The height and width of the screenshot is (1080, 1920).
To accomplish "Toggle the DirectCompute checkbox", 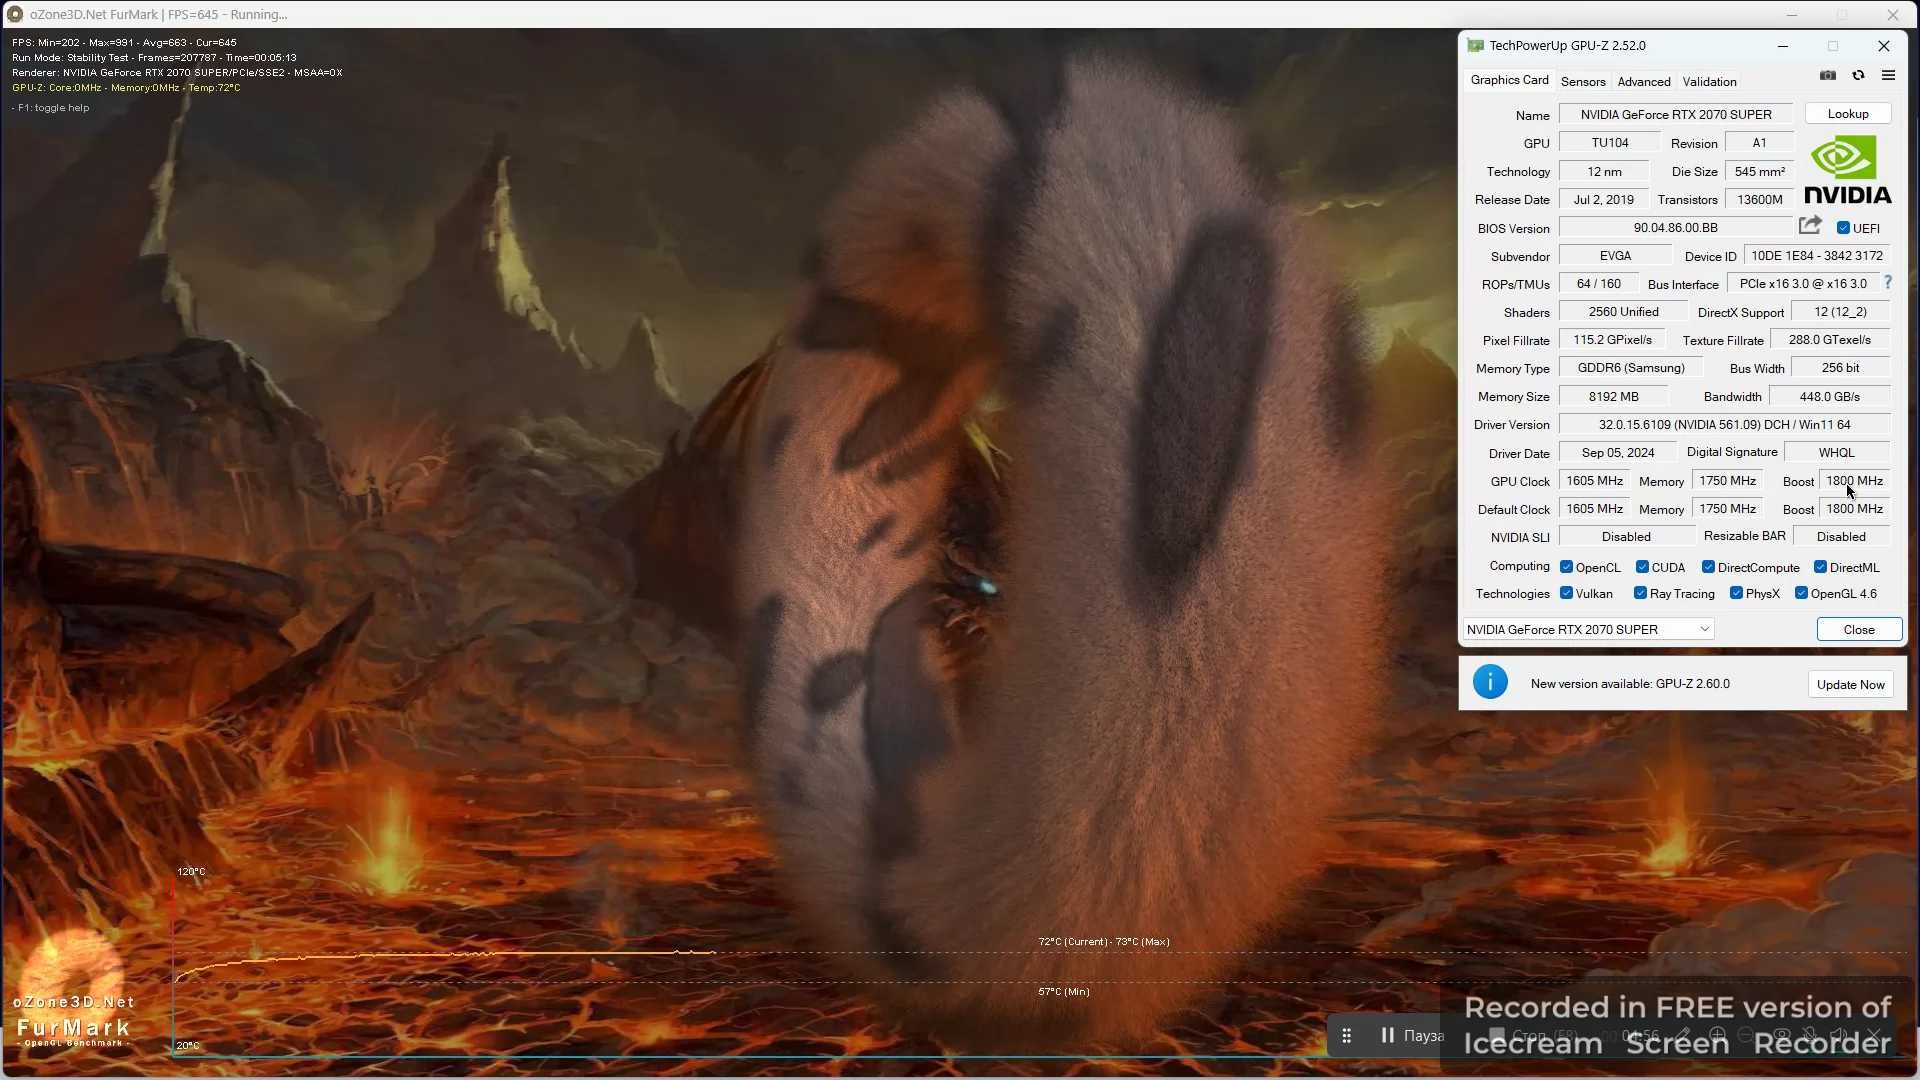I will coord(1709,567).
